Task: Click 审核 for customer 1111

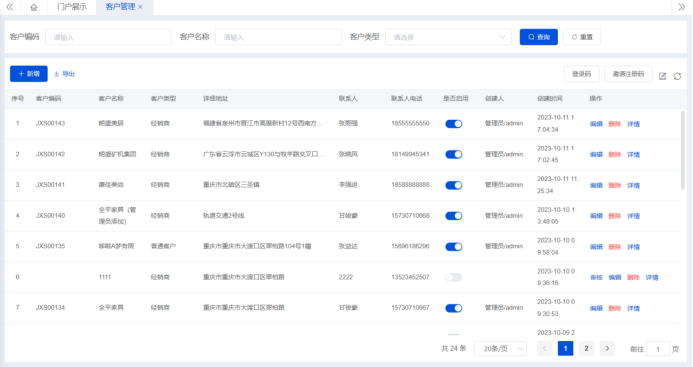Action: pos(596,278)
